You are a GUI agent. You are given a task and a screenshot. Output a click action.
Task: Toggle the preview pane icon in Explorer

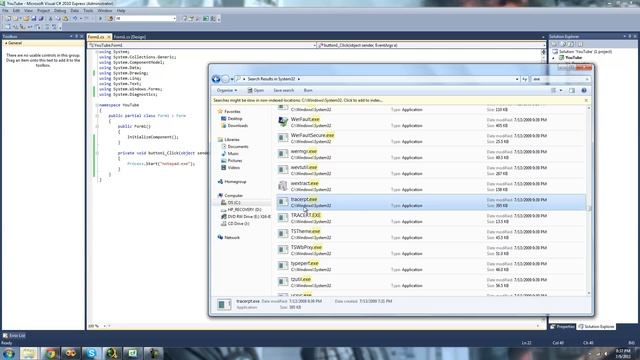tap(572, 90)
